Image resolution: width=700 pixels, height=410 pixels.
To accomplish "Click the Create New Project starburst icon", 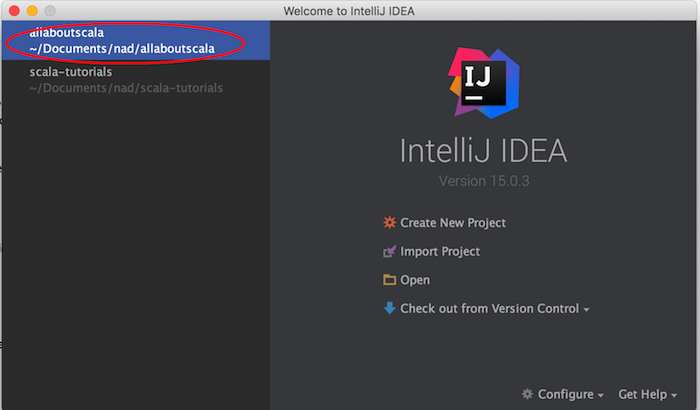I will (x=389, y=222).
